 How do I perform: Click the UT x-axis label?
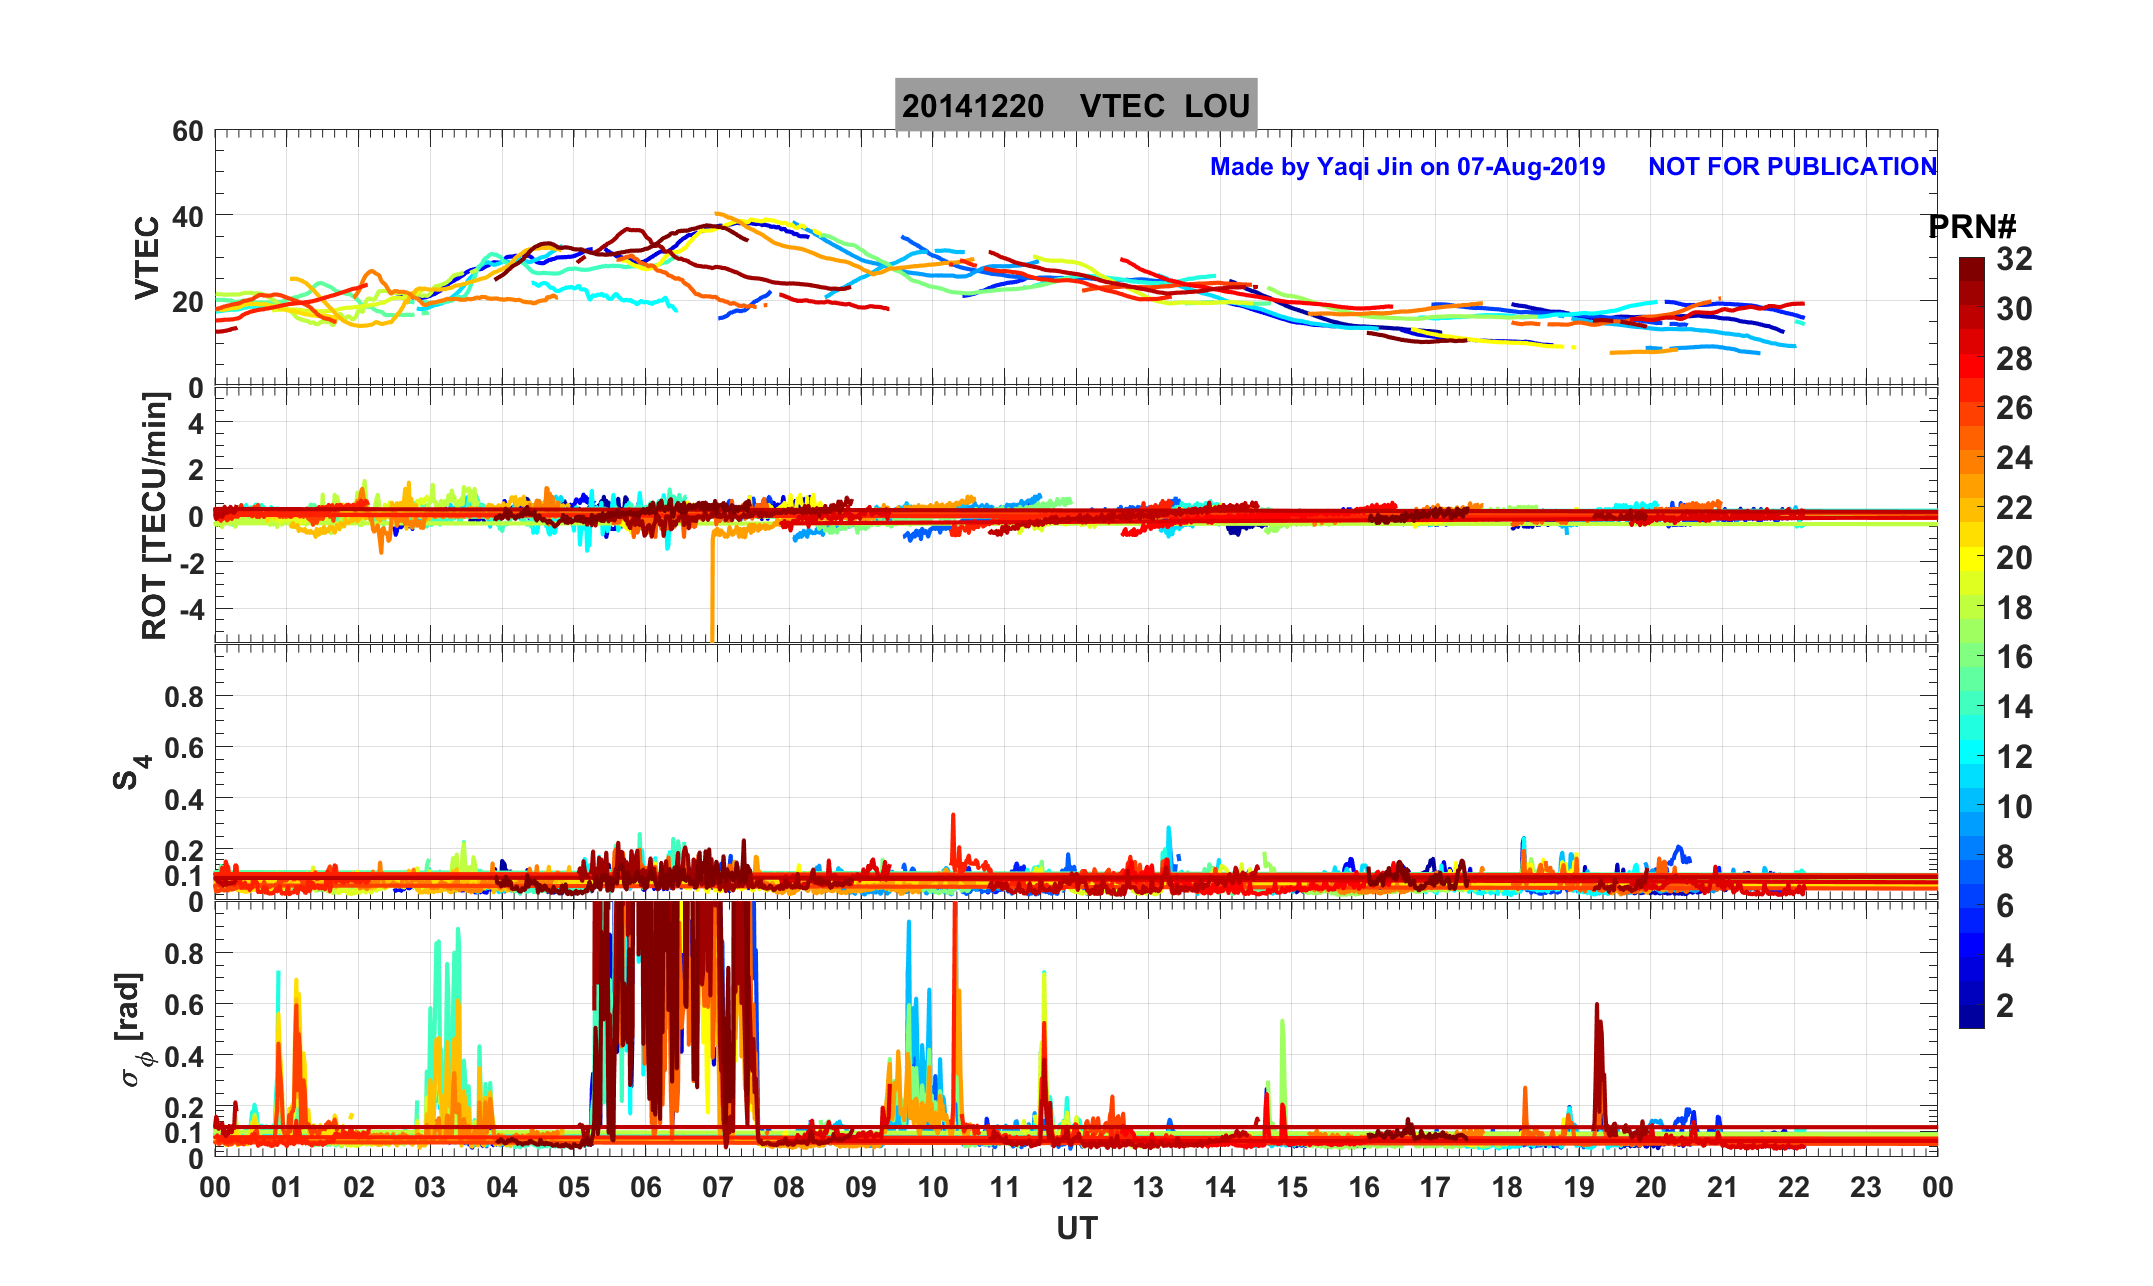pos(1077,1228)
